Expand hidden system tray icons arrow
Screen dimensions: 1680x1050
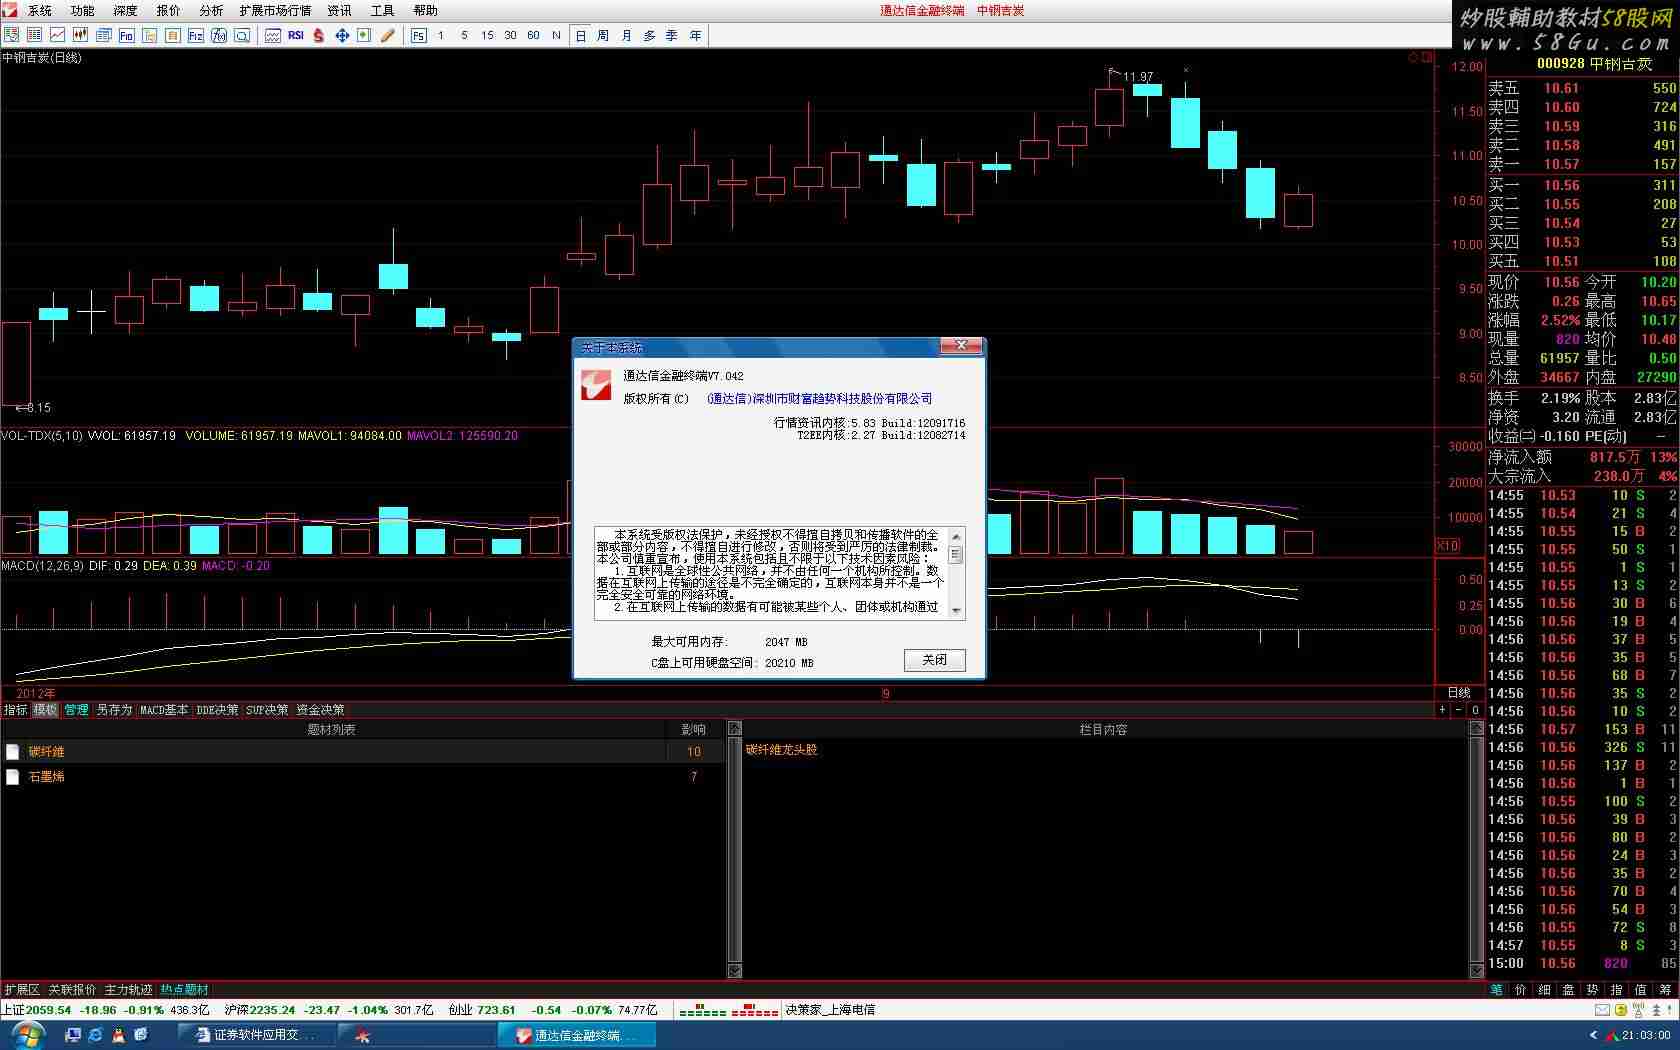click(1593, 1035)
